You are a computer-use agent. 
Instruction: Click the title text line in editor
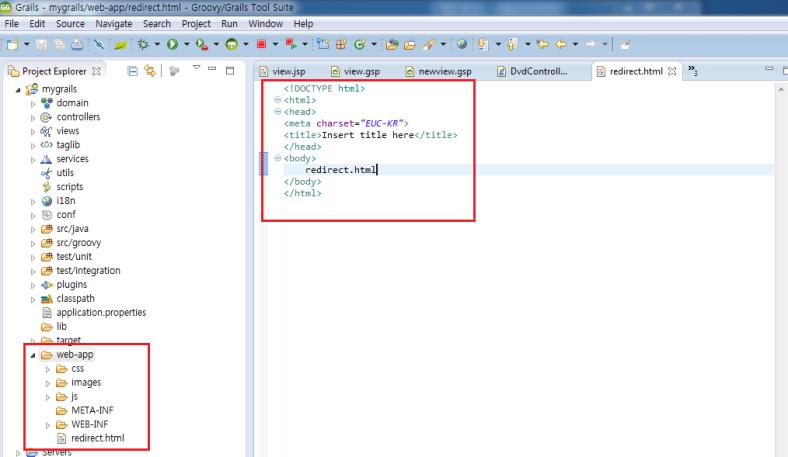(x=371, y=135)
